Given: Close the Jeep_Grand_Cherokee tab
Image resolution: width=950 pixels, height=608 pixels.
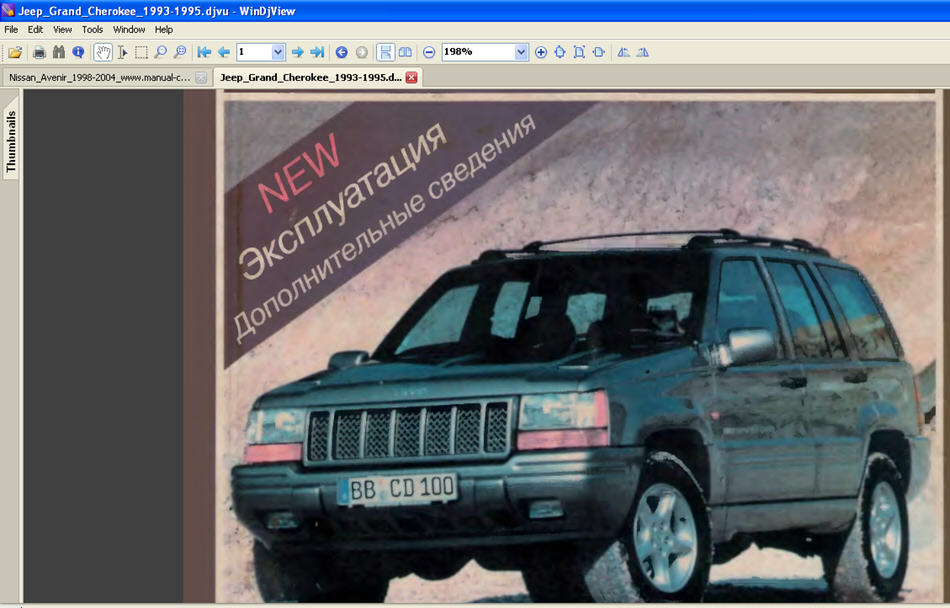Looking at the screenshot, I should pyautogui.click(x=411, y=78).
